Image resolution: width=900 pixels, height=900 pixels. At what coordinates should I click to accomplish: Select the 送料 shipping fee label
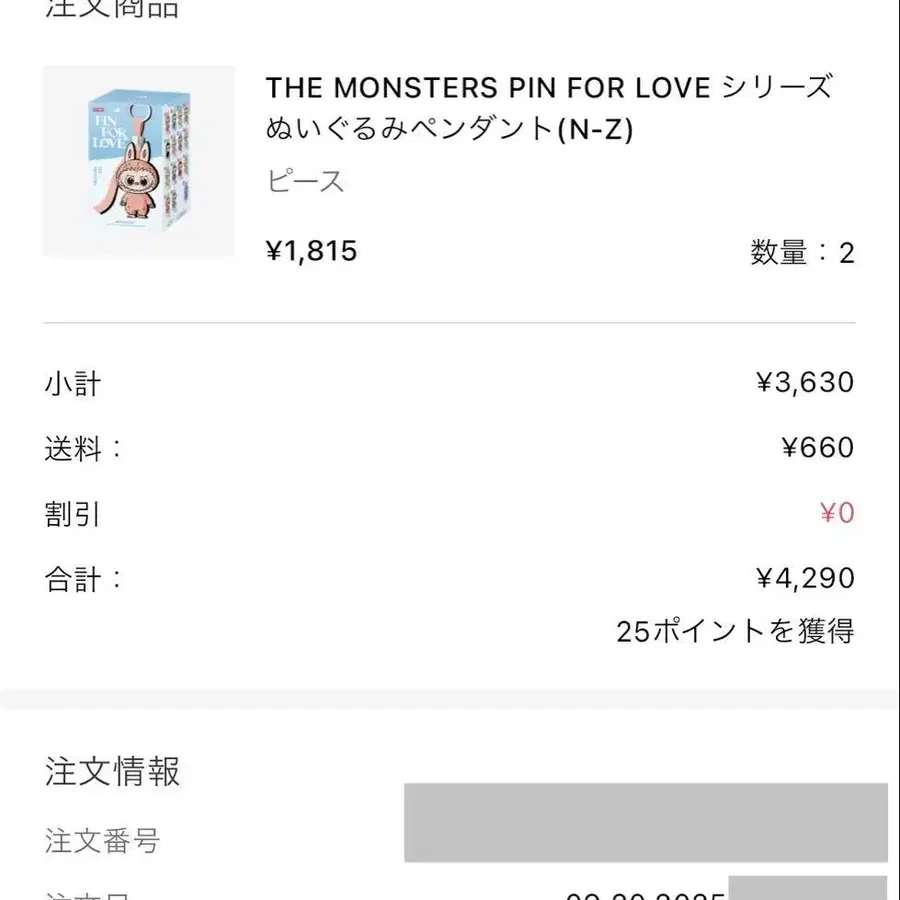click(83, 448)
